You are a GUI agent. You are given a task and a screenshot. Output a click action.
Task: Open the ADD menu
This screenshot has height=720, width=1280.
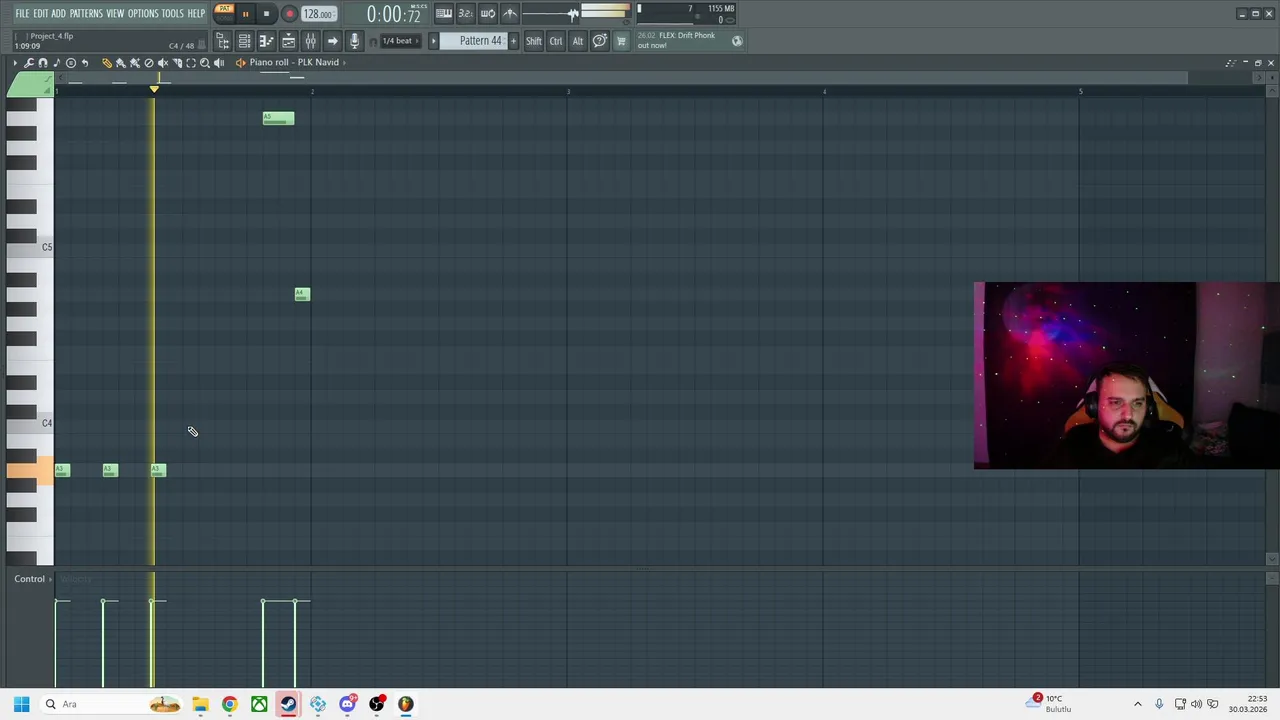59,13
